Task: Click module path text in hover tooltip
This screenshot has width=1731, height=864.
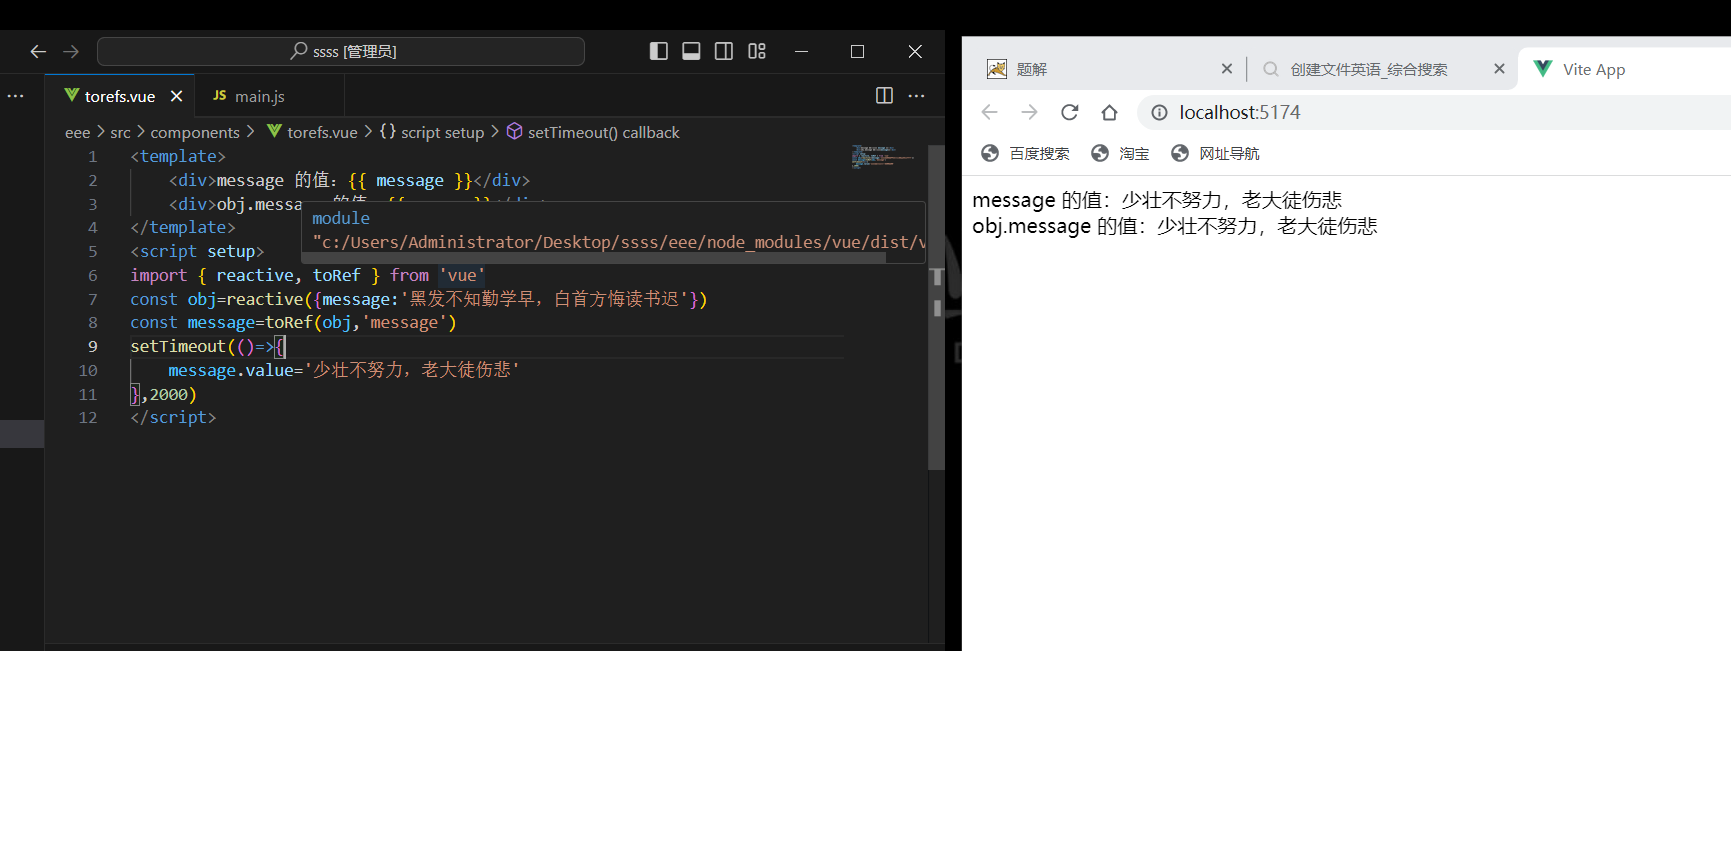Action: click(618, 242)
